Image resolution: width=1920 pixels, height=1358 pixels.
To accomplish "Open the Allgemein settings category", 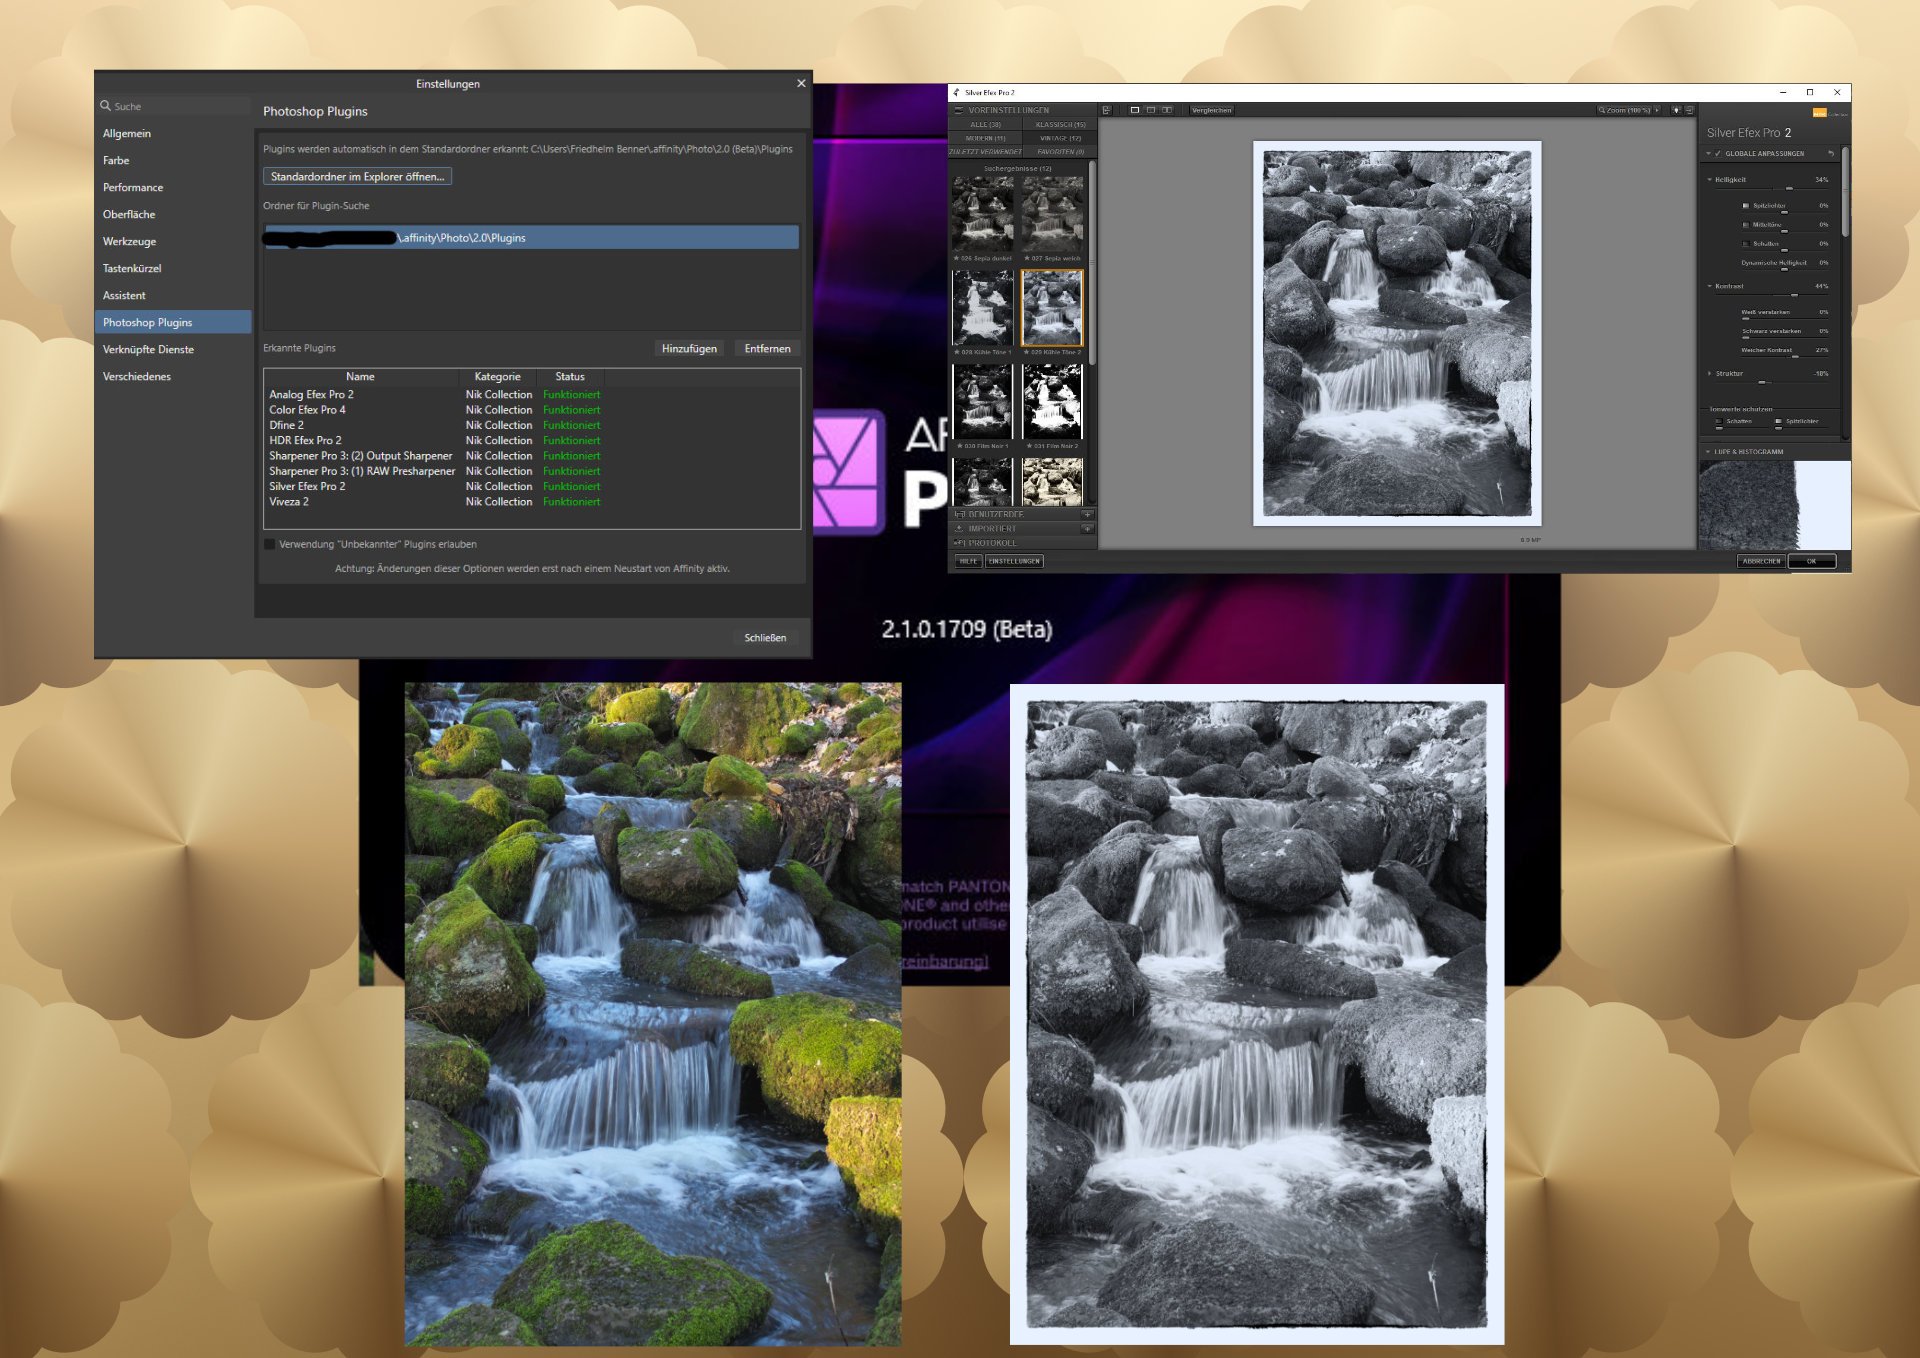I will tap(174, 133).
